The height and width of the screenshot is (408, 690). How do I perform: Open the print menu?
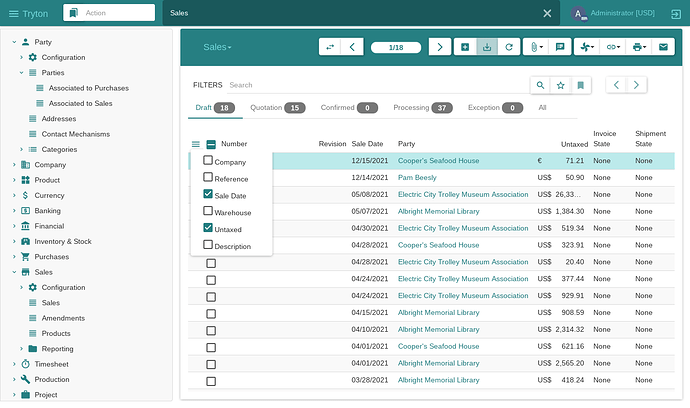coord(639,47)
